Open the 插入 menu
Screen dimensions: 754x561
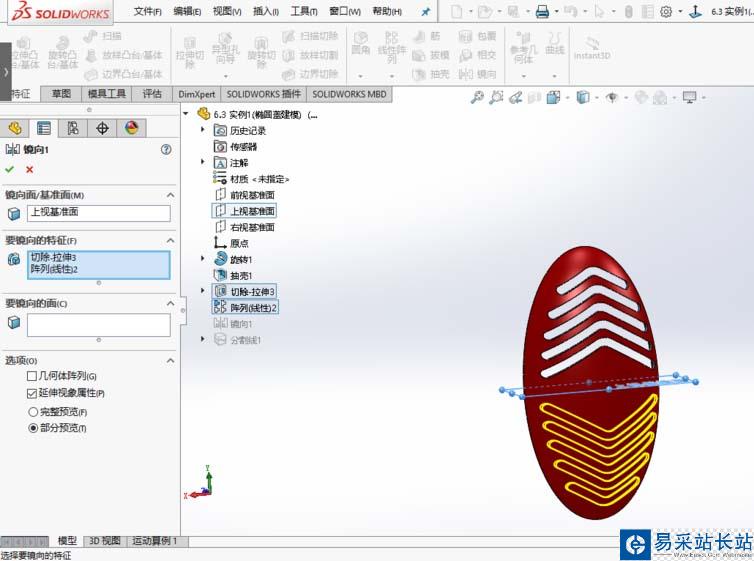(266, 11)
